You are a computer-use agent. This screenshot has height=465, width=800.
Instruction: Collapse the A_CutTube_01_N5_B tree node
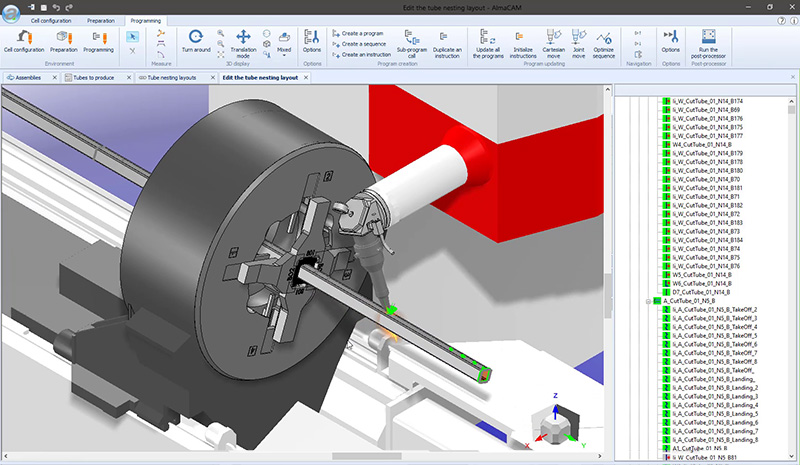click(x=647, y=301)
